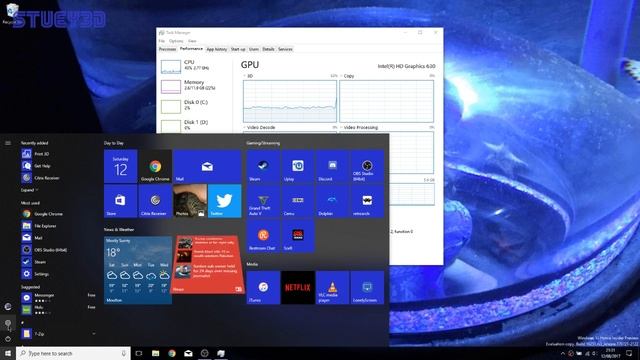
Task: Switch to the Start-up tab
Action: 238,49
